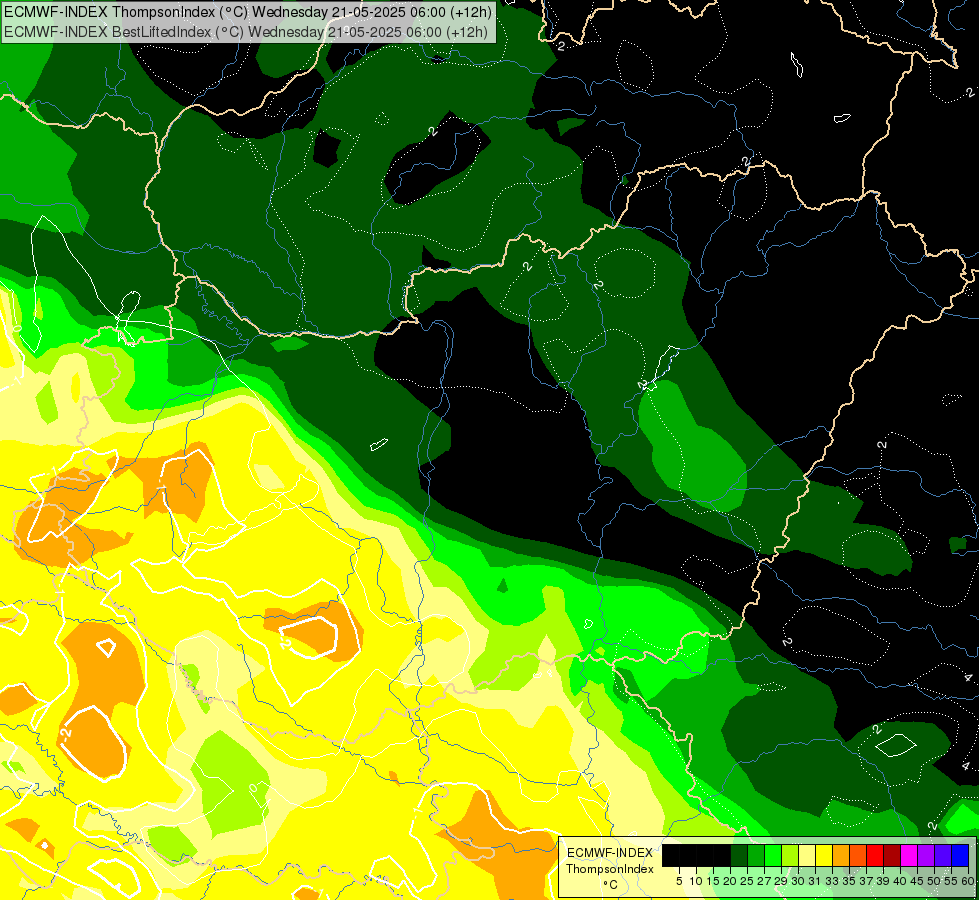Viewport: 979px width, 900px height.
Task: Click the ECMWF-INDEX label in the legend box
Action: tap(610, 853)
